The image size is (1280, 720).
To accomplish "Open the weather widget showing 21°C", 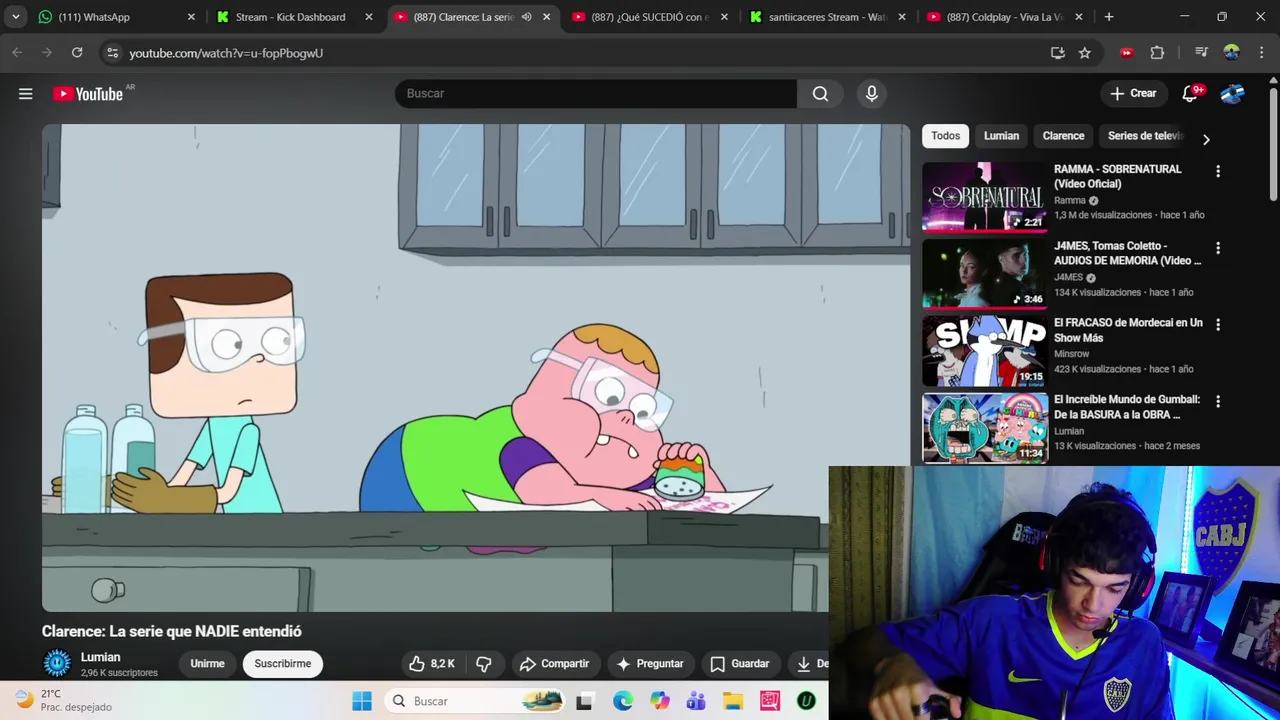I will pos(64,700).
